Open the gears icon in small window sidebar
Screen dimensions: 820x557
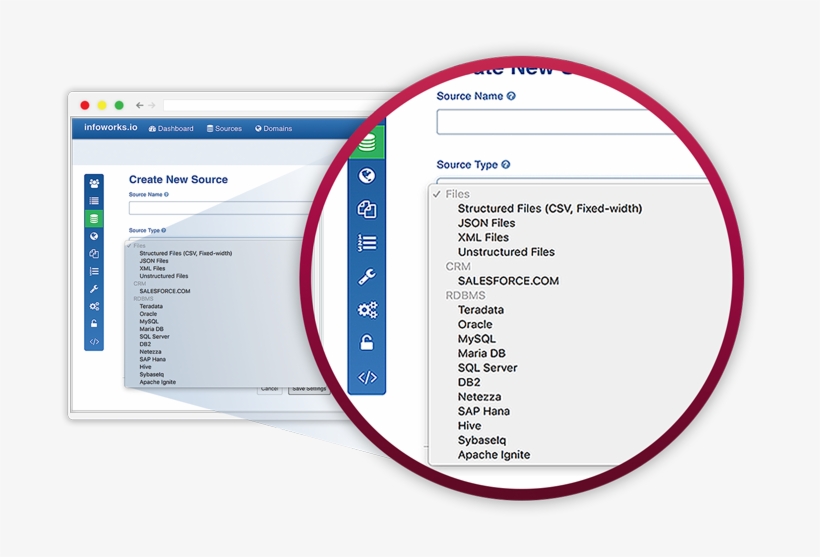94,306
